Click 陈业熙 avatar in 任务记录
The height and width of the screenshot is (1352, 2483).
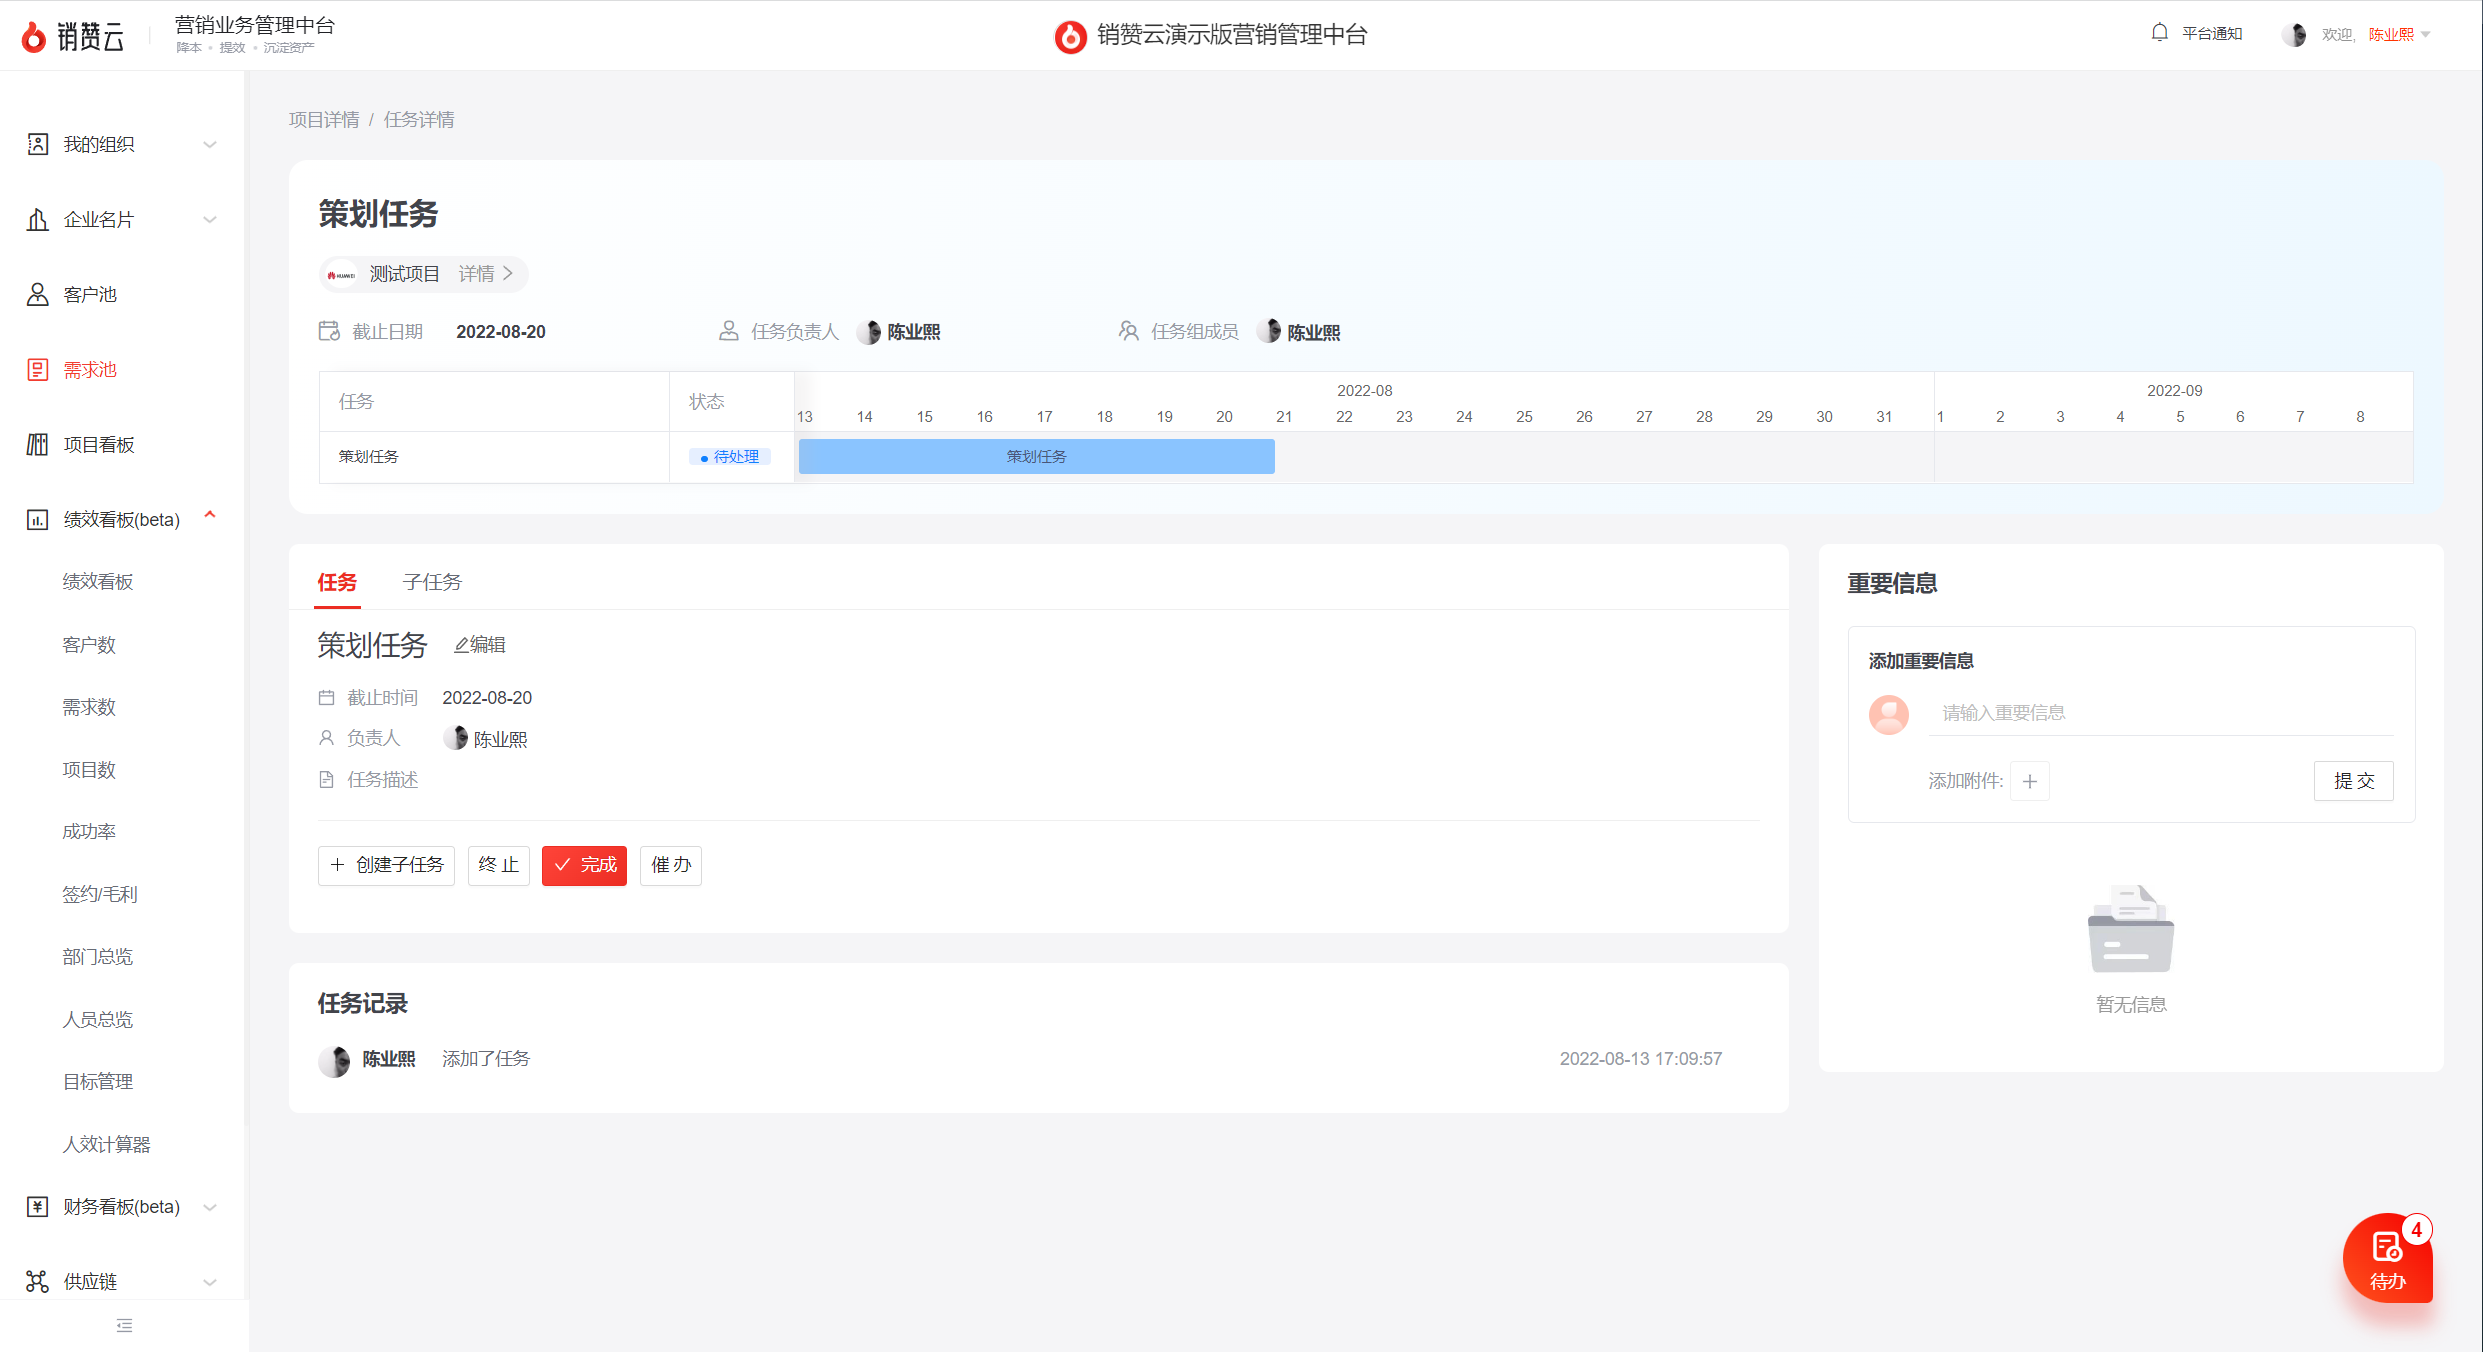tap(334, 1060)
